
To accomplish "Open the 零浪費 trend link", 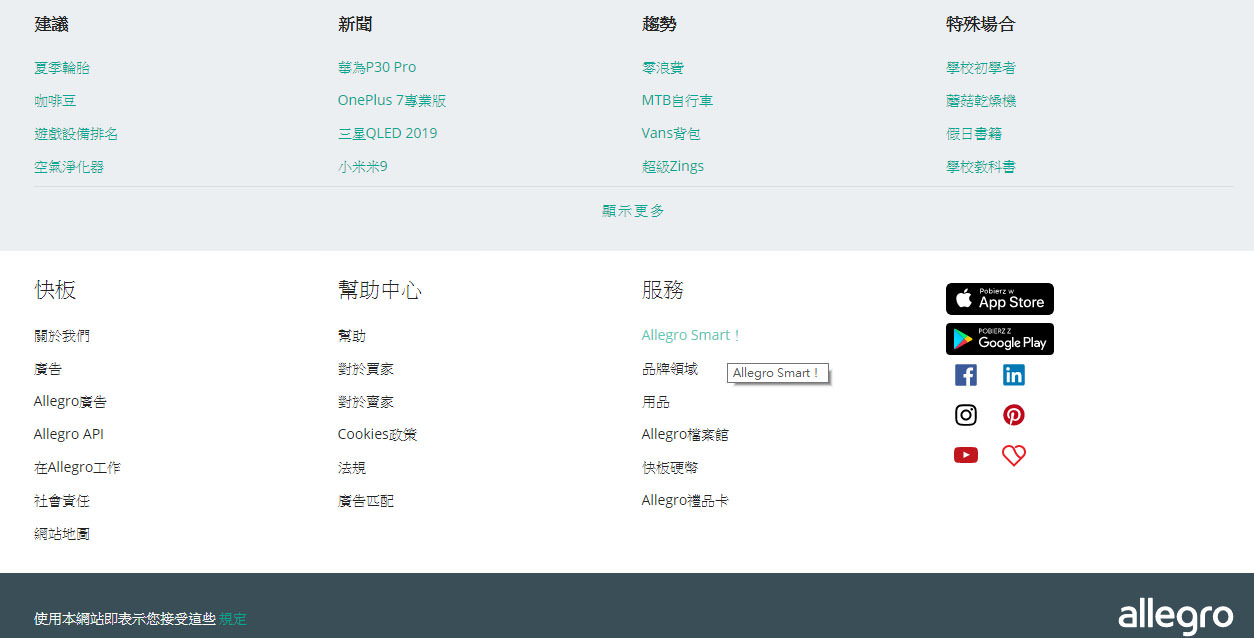I will [x=663, y=68].
